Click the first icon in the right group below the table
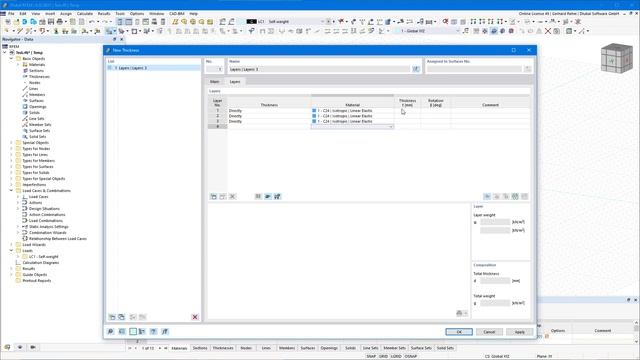The width and height of the screenshot is (640, 360). coord(487,196)
